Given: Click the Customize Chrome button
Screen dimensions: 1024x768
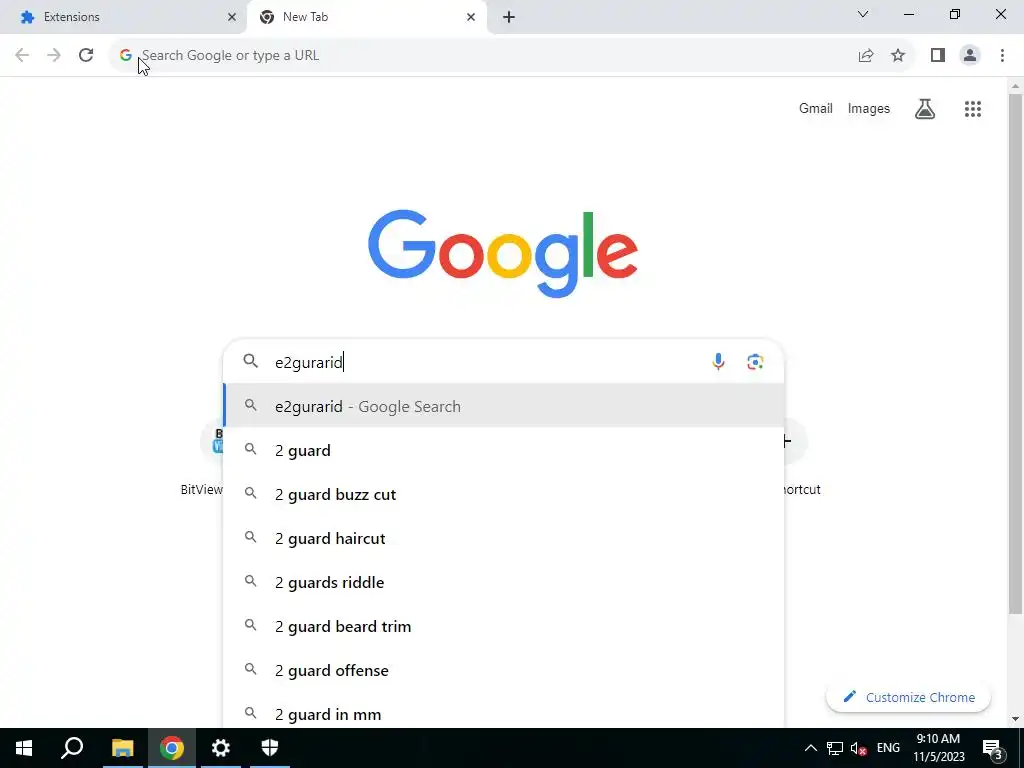Looking at the screenshot, I should (x=908, y=697).
